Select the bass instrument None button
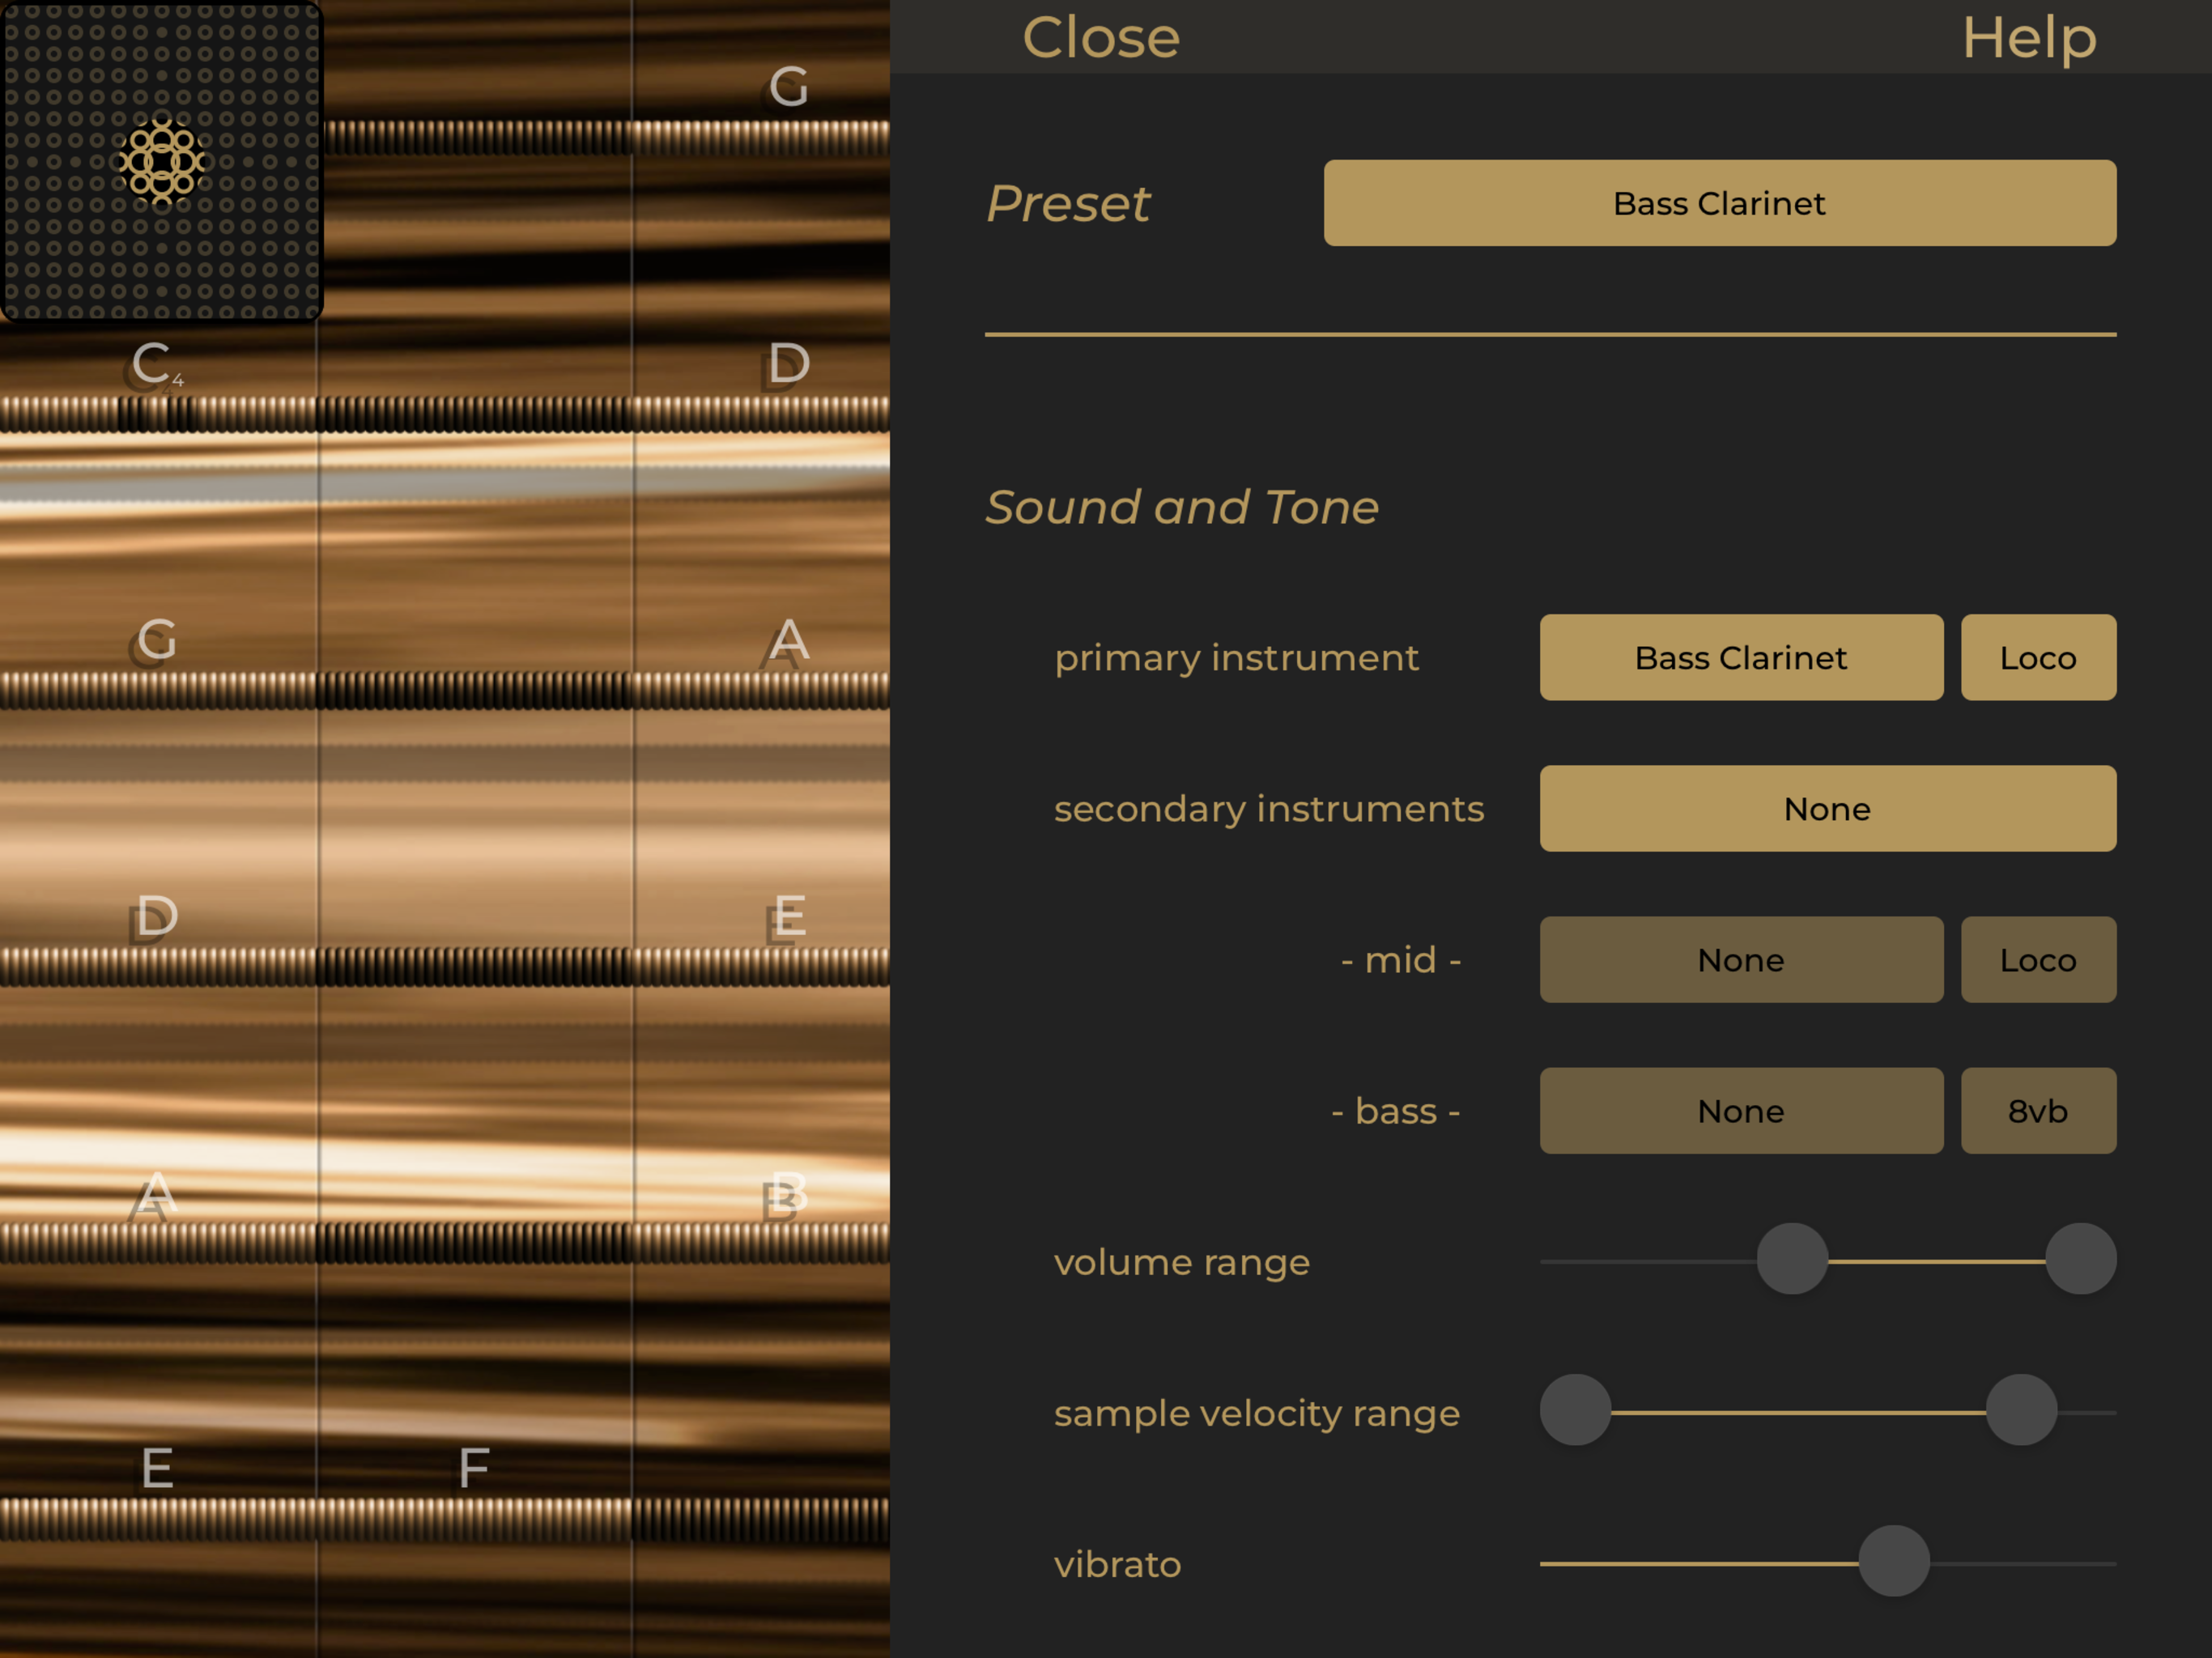The height and width of the screenshot is (1658, 2212). [x=1740, y=1111]
